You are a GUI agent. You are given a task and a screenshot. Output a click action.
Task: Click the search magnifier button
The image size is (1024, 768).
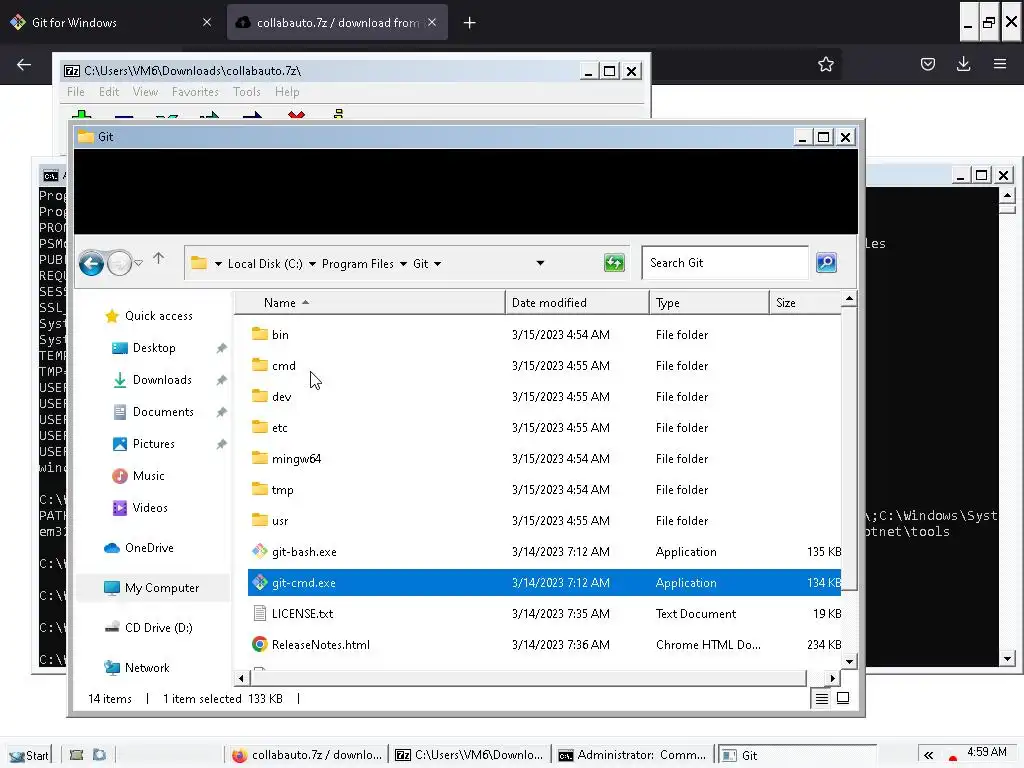(x=826, y=263)
